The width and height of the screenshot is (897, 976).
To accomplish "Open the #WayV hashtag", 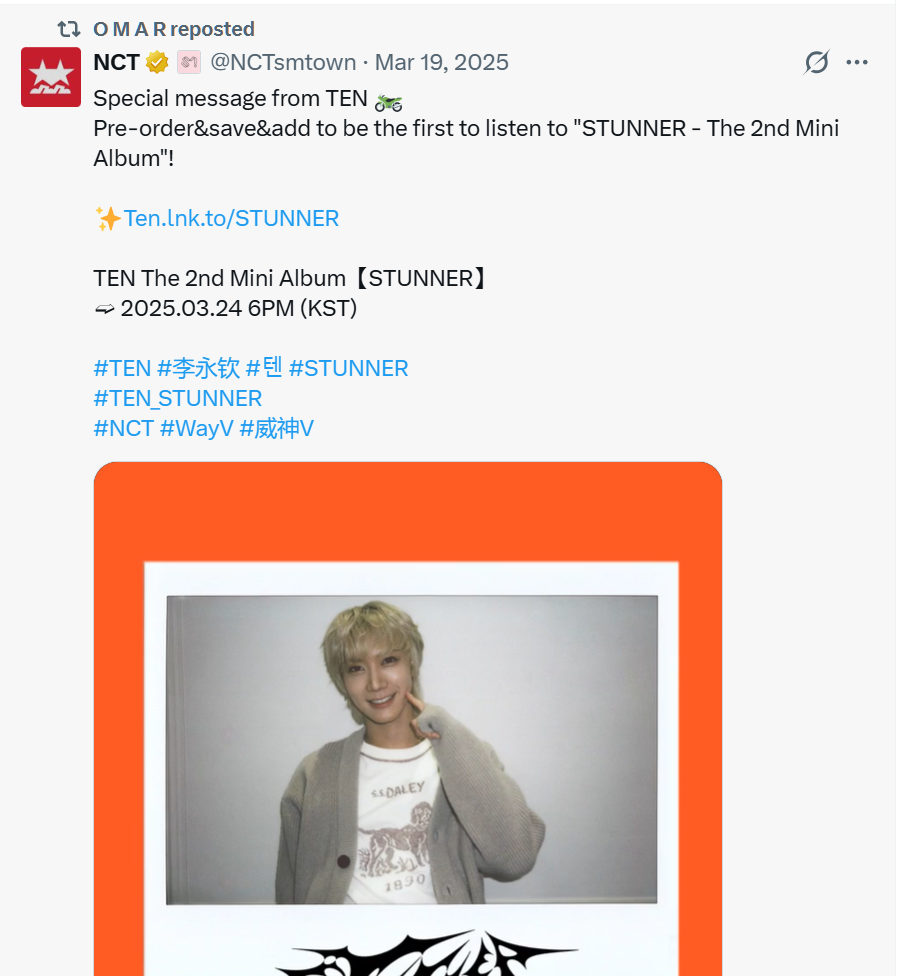I will (197, 428).
